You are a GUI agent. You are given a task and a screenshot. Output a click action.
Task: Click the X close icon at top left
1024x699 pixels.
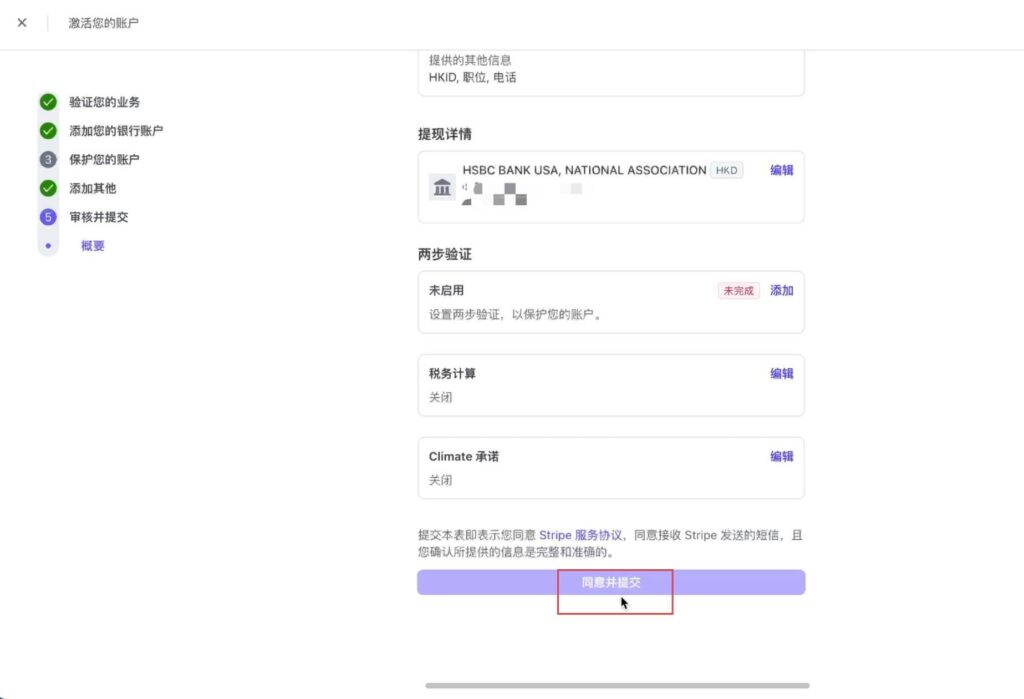22,23
